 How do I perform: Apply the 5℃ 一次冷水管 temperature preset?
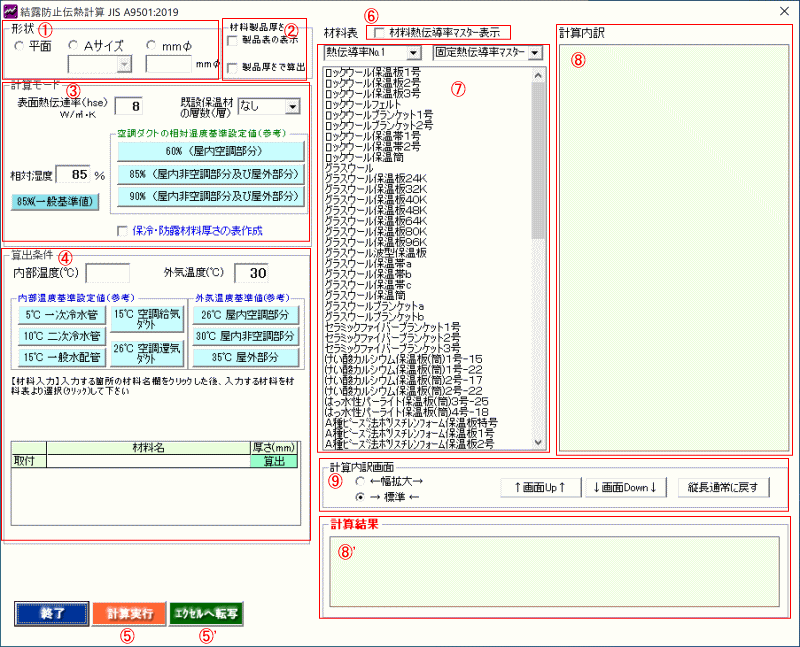coord(55,315)
